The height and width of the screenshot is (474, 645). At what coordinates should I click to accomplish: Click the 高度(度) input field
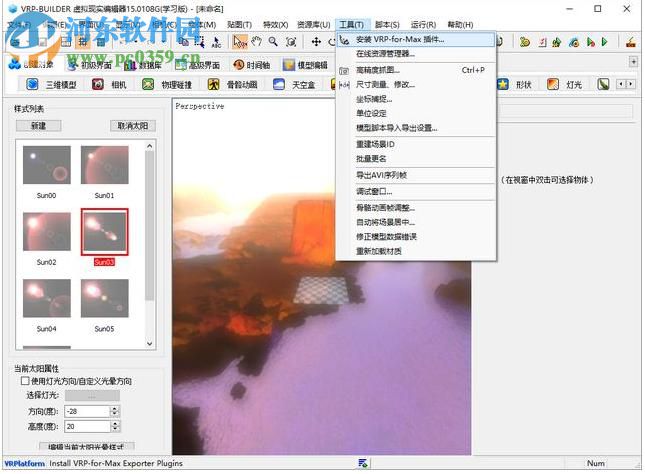click(88, 426)
